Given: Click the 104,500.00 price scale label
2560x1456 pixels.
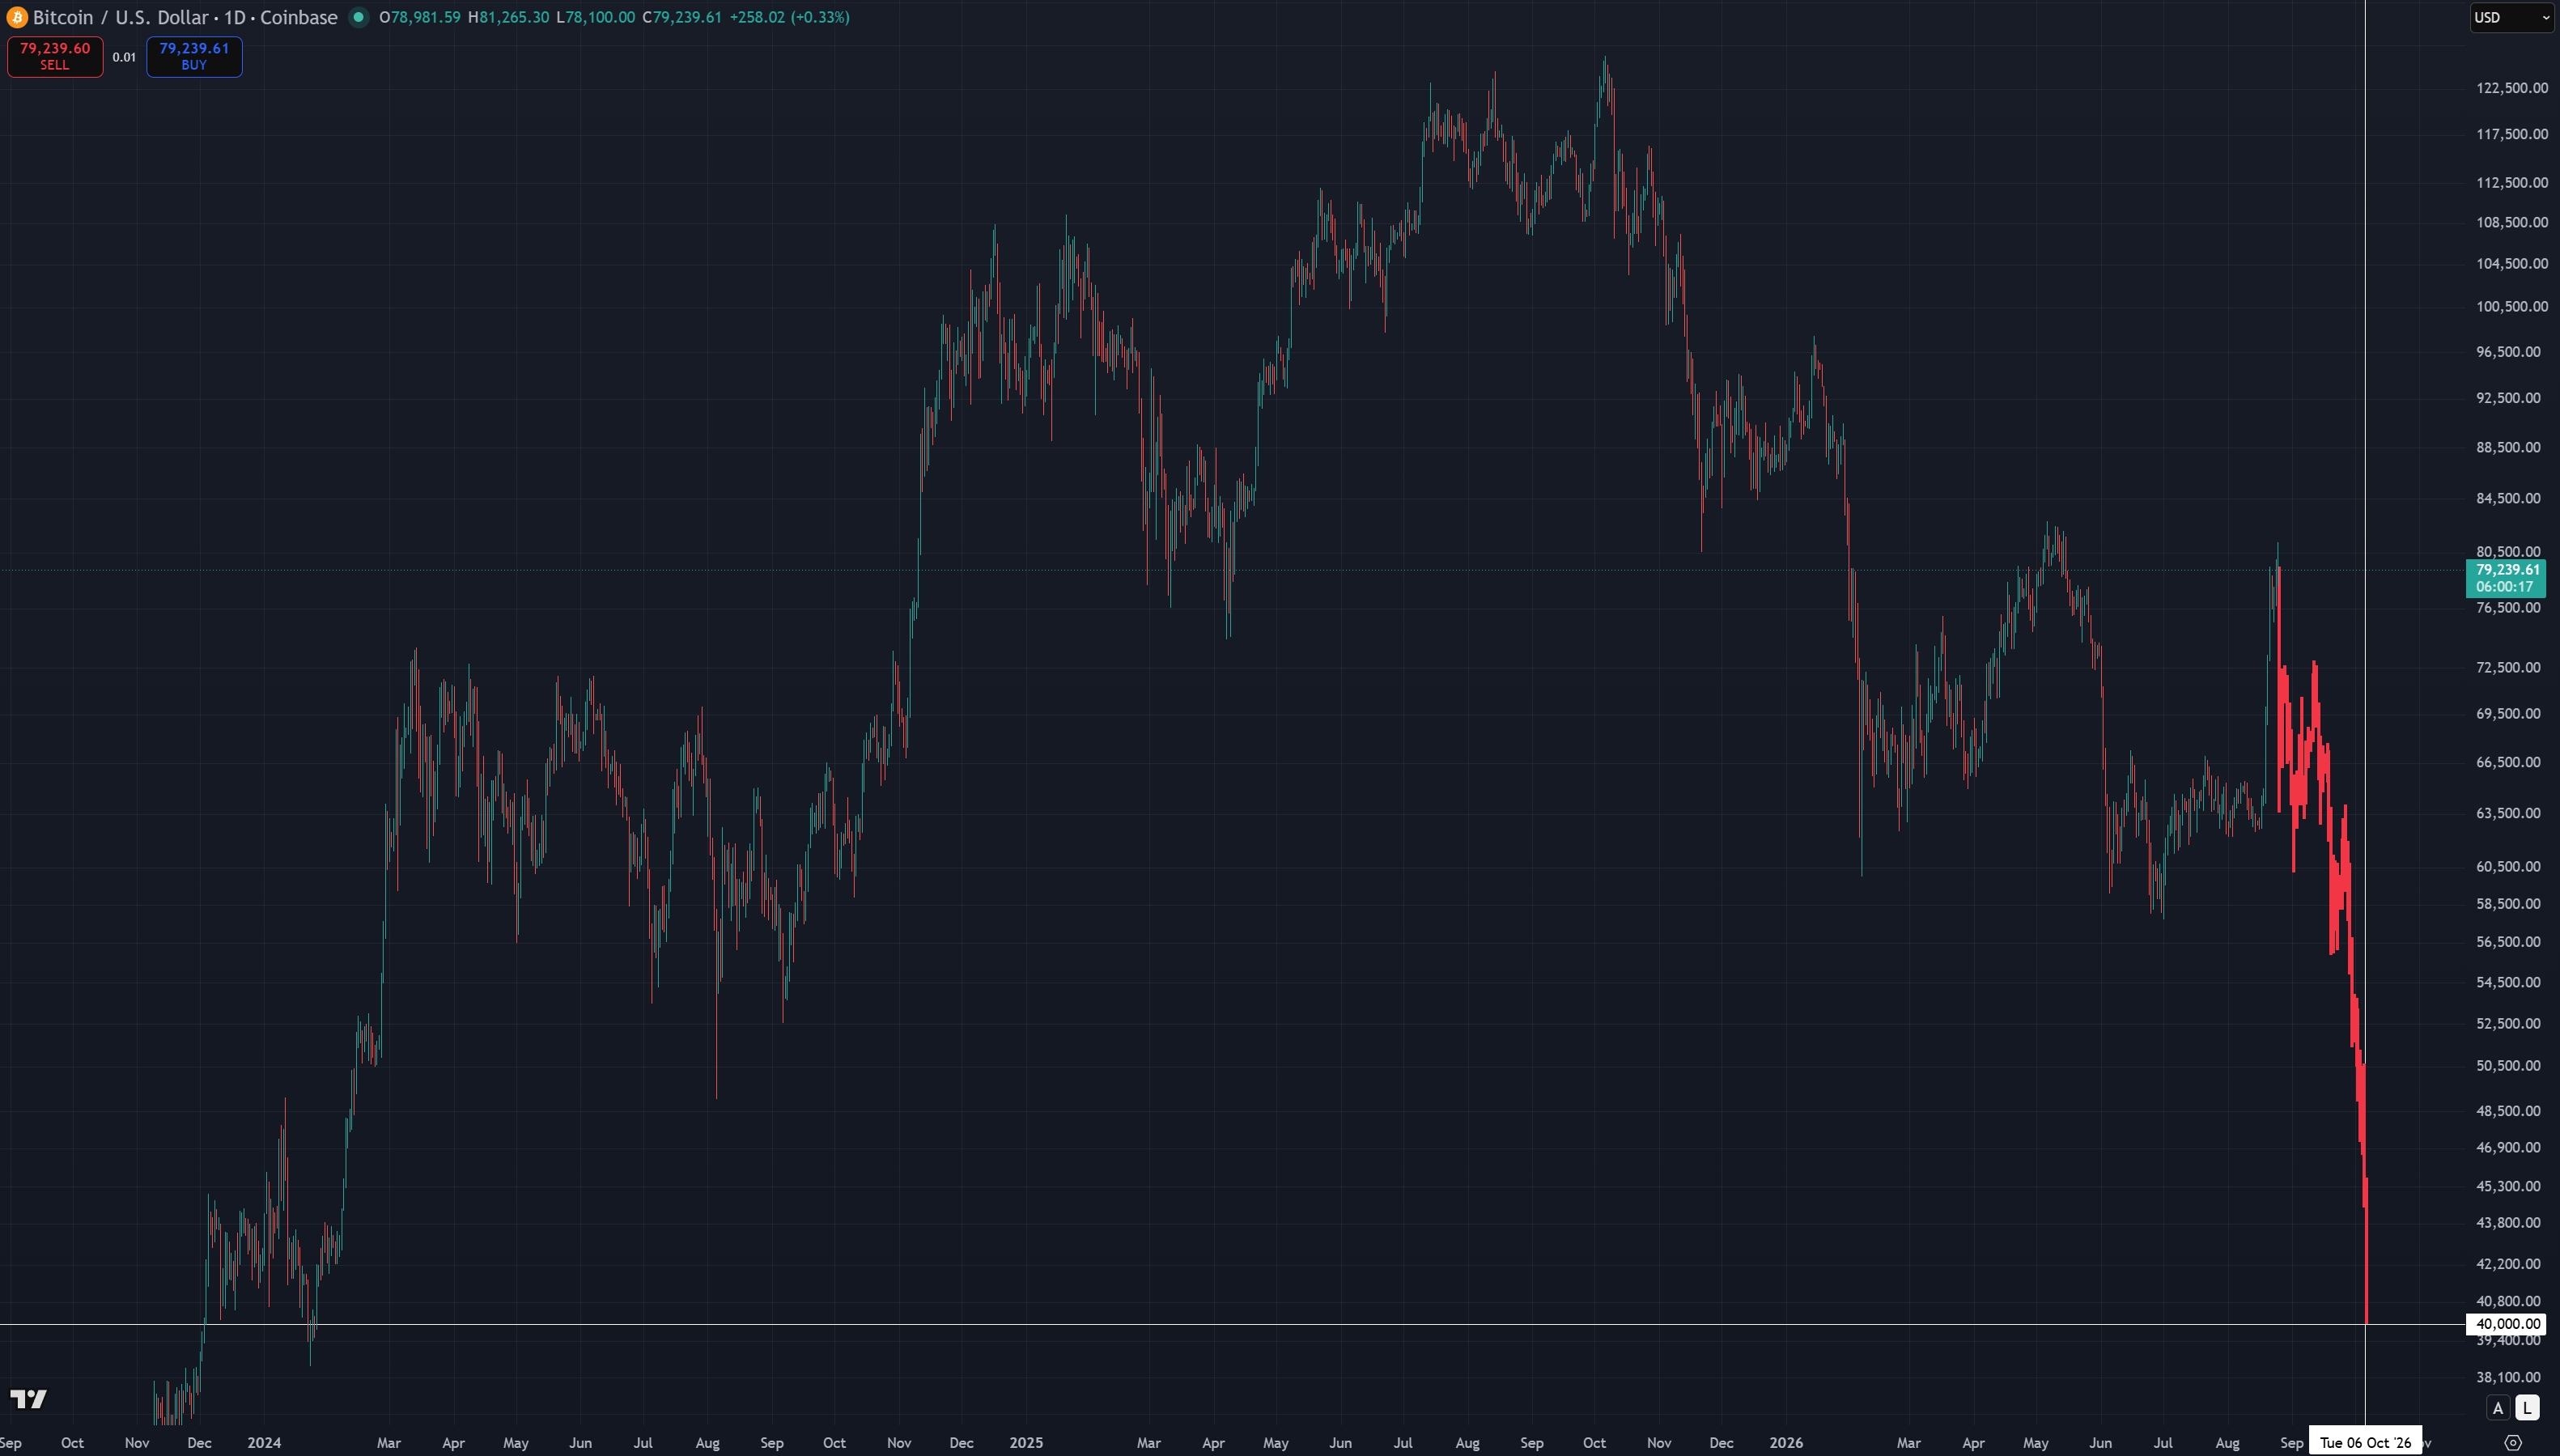Looking at the screenshot, I should point(2512,263).
